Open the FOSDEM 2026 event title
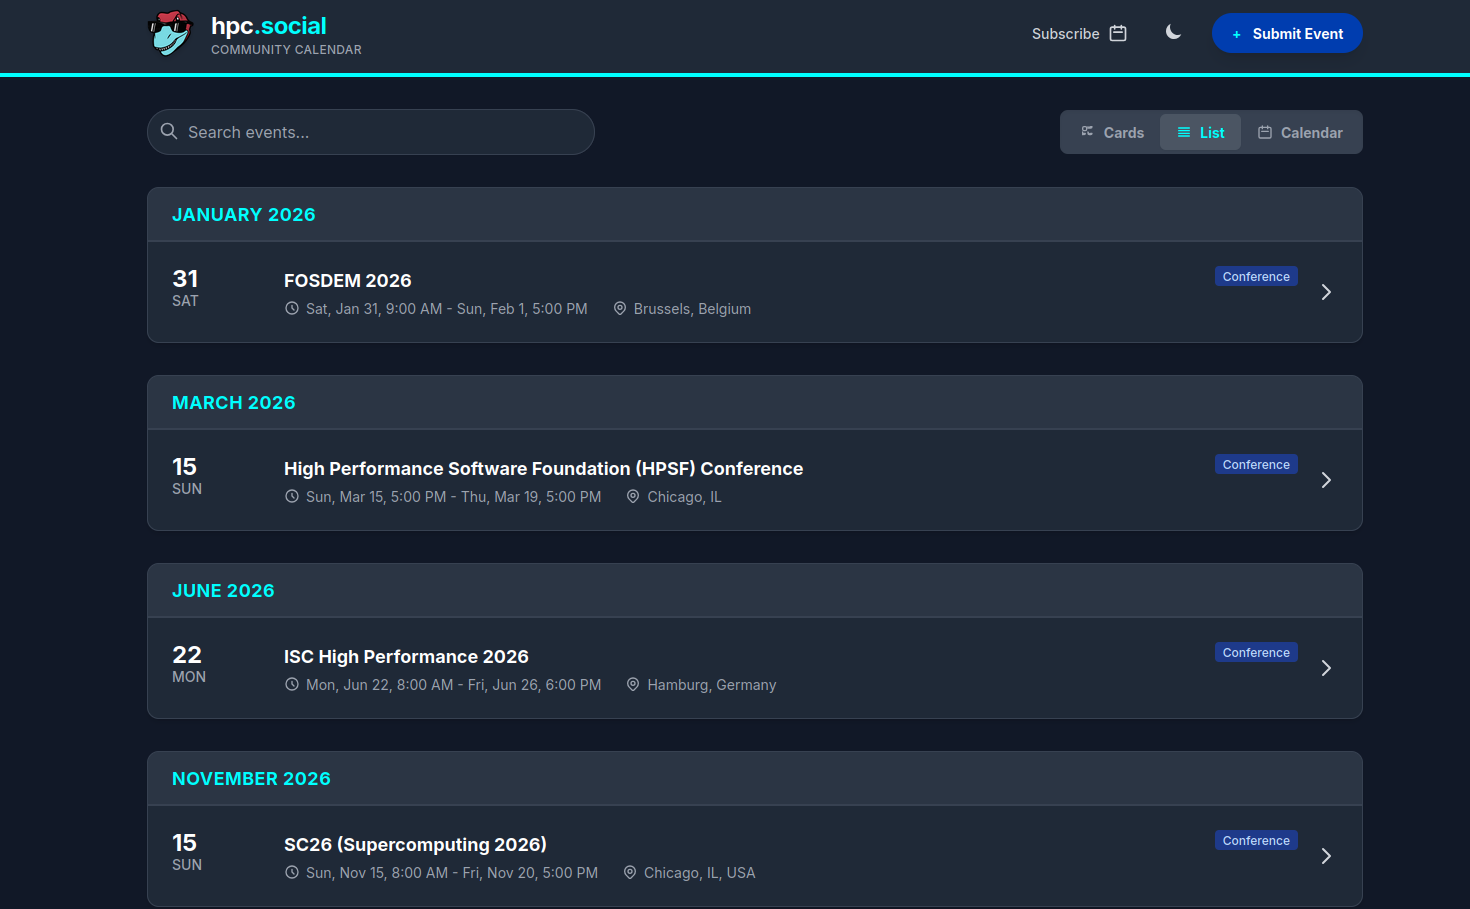The height and width of the screenshot is (909, 1470). [347, 281]
